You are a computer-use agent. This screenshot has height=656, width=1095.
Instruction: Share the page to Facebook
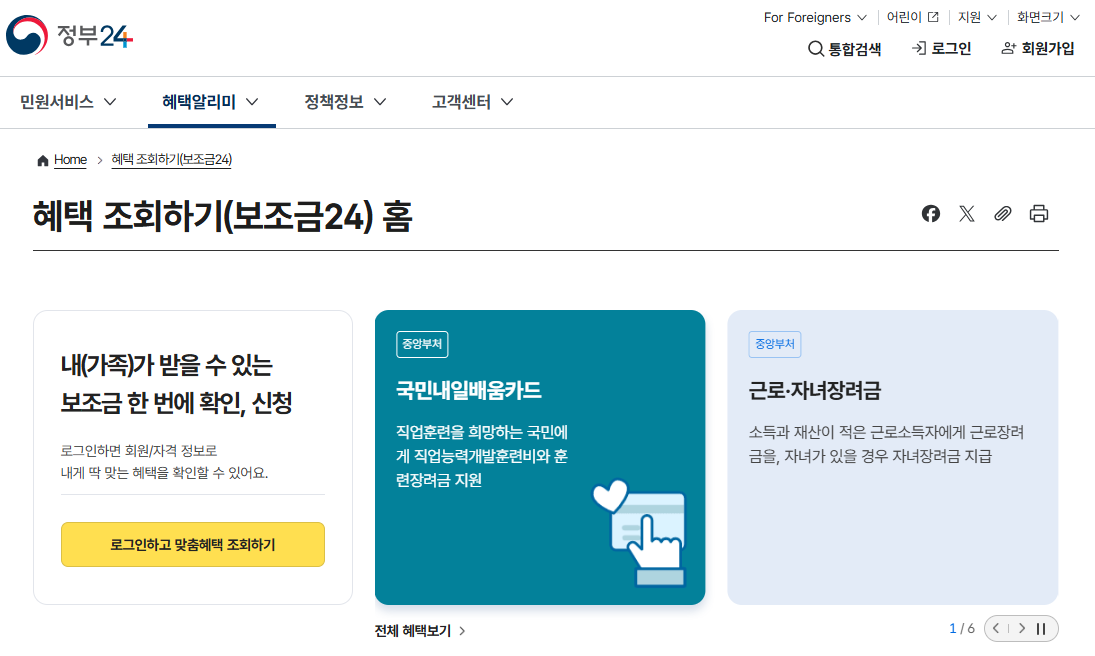pyautogui.click(x=930, y=213)
